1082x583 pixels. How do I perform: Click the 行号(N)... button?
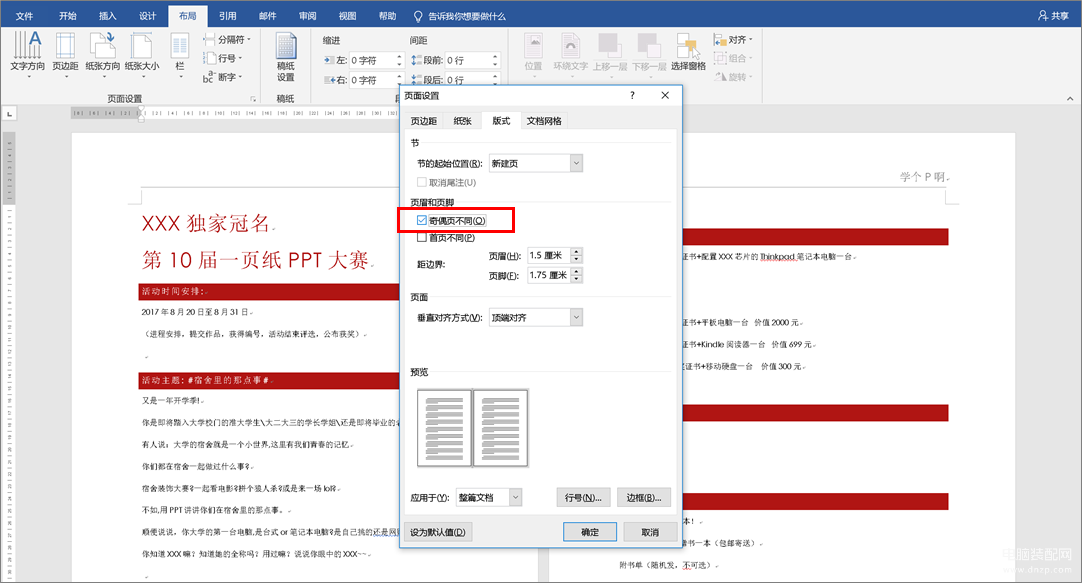click(583, 497)
